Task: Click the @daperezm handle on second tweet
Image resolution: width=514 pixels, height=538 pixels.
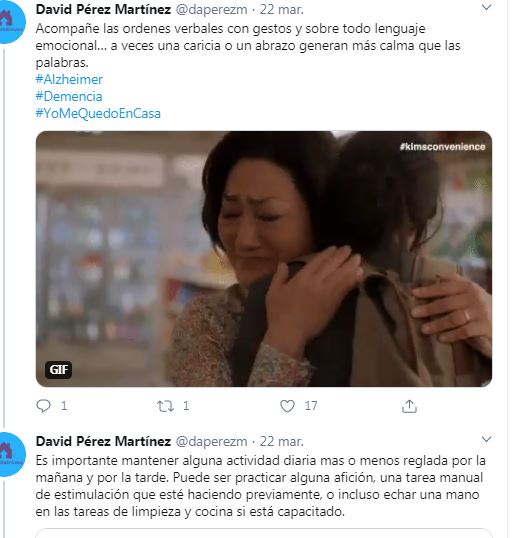Action: 211,442
